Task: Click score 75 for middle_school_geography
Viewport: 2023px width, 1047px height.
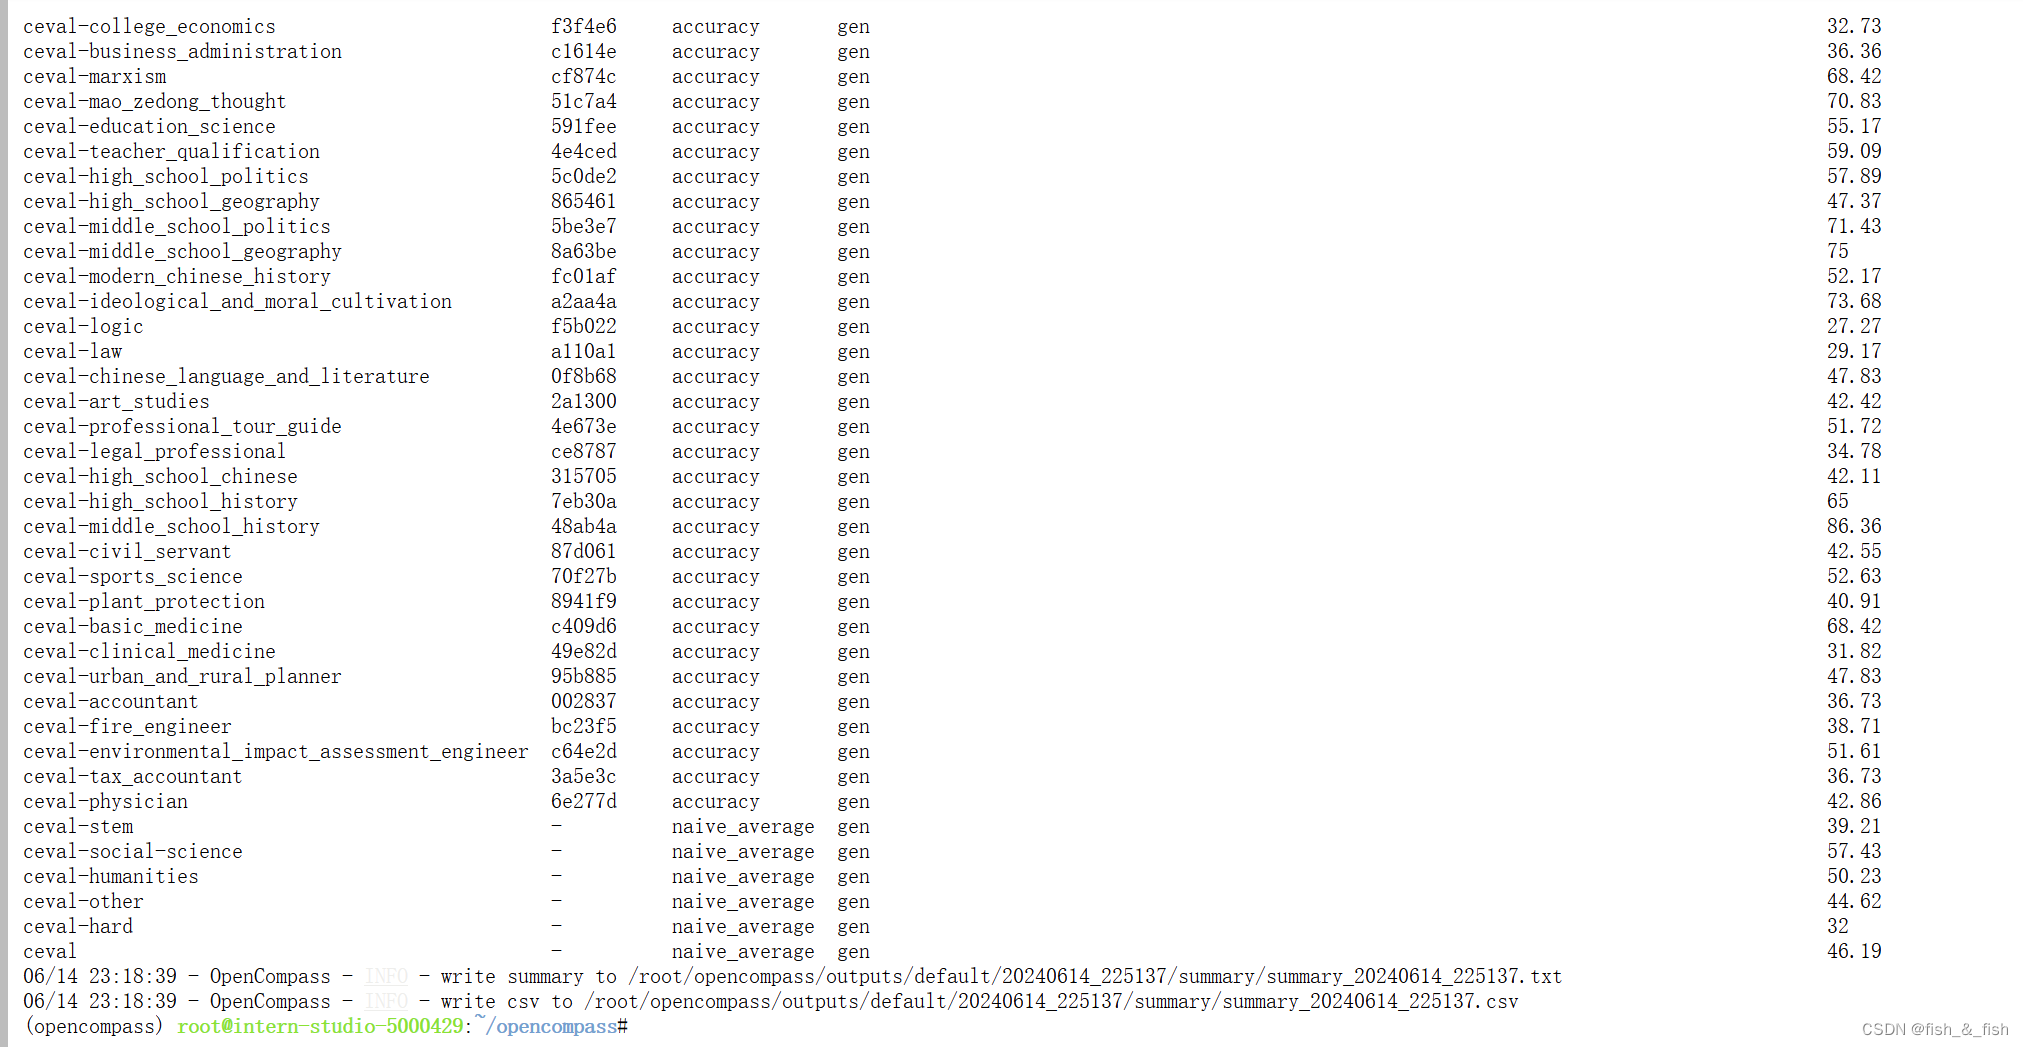Action: (x=1838, y=252)
